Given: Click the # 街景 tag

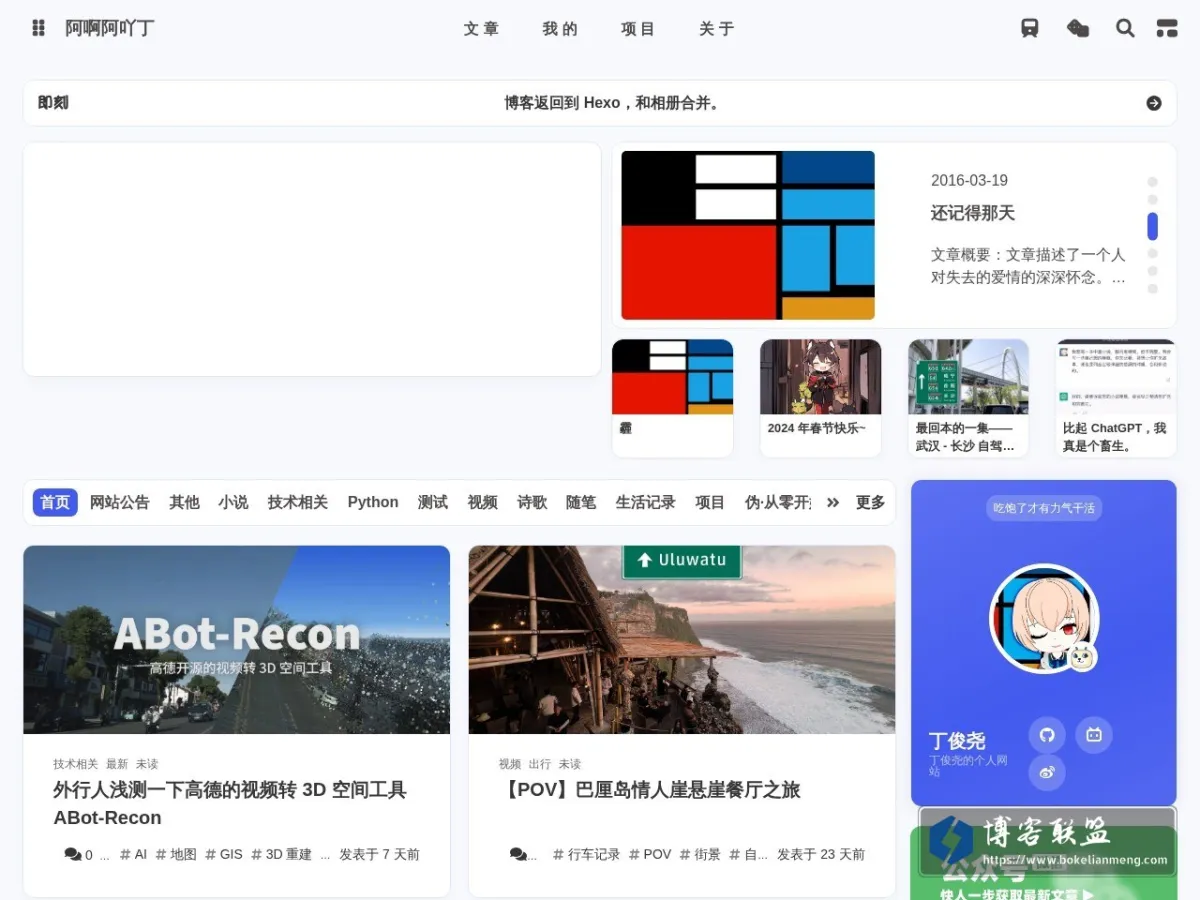Looking at the screenshot, I should click(x=700, y=854).
